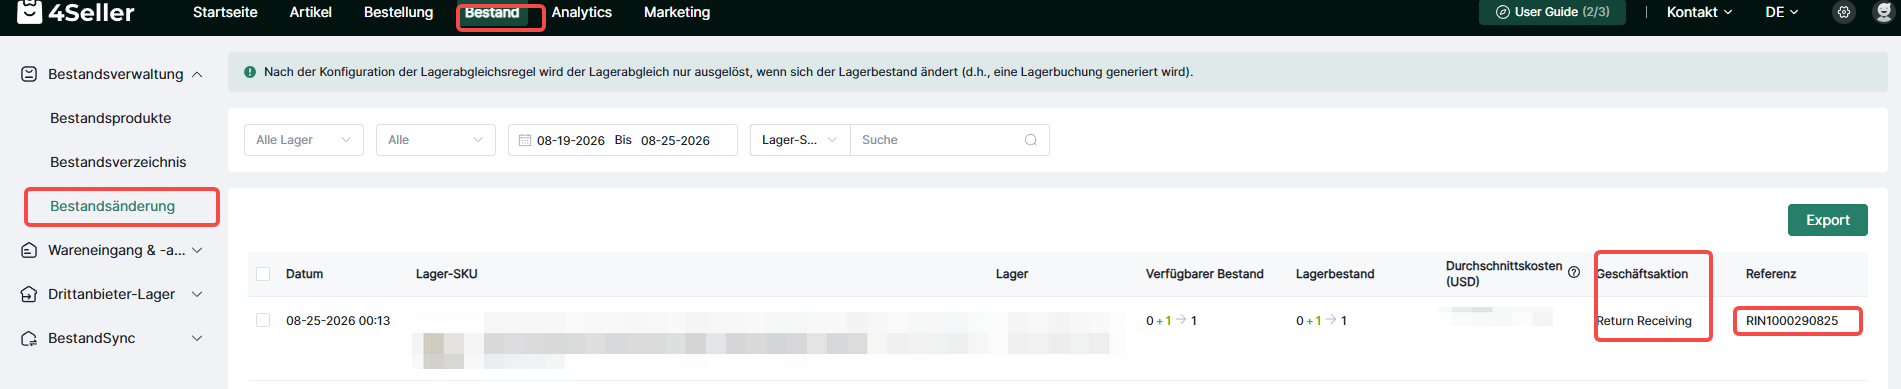The height and width of the screenshot is (389, 1901).
Task: Click the green info icon in notice
Action: (250, 72)
